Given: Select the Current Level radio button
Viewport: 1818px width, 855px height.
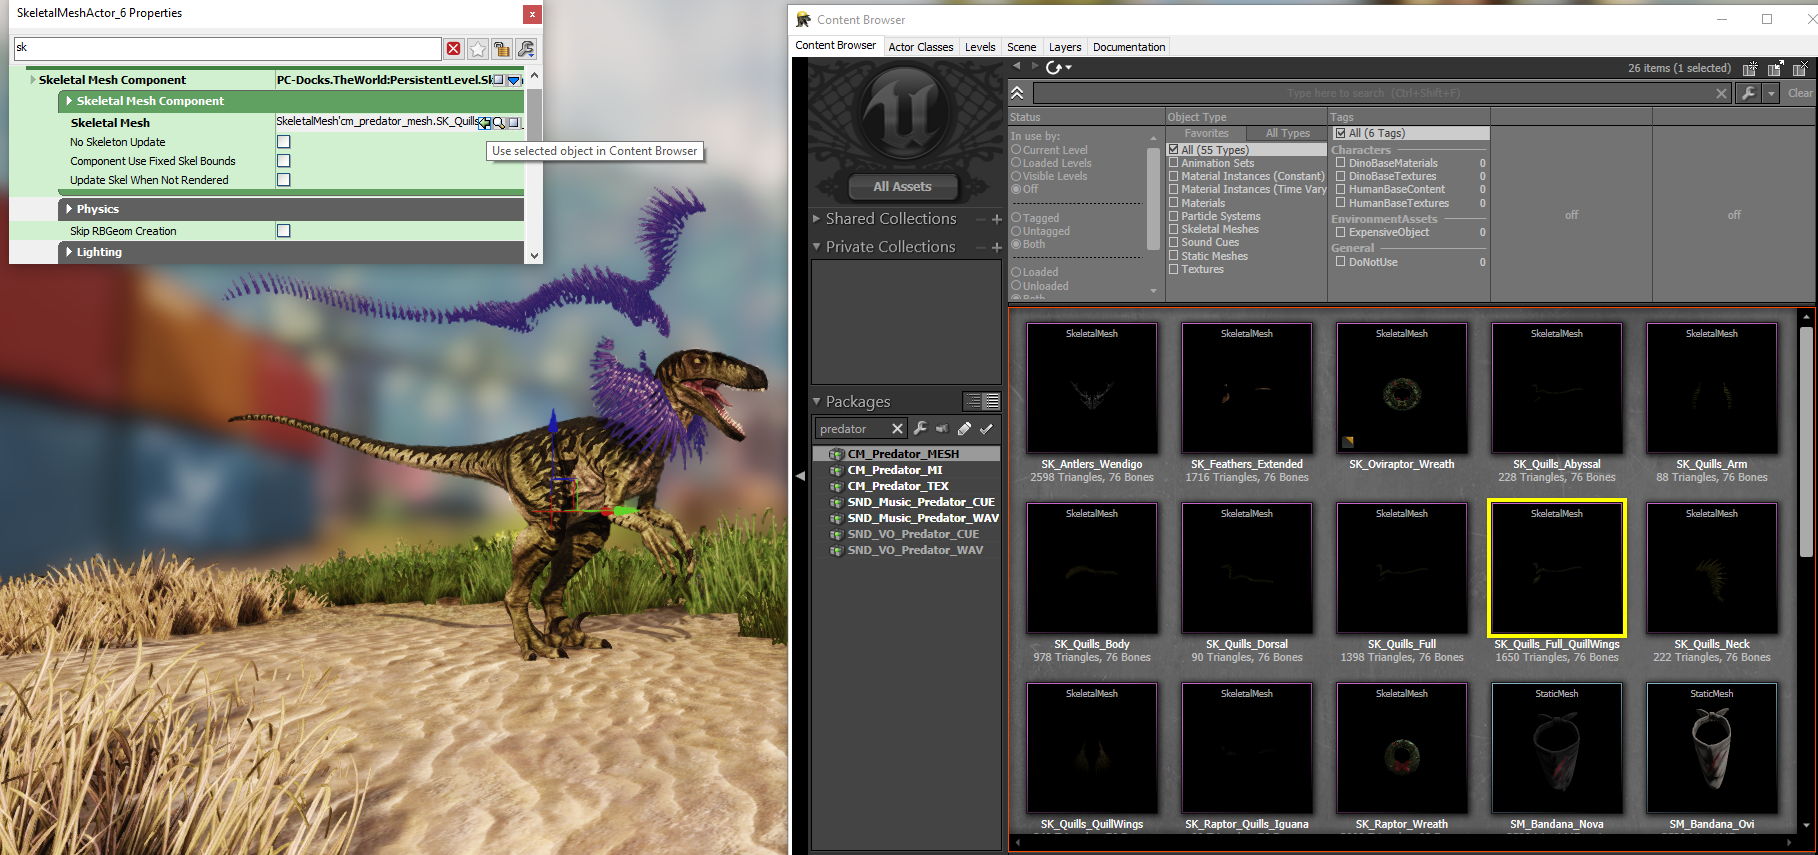Looking at the screenshot, I should click(1016, 150).
